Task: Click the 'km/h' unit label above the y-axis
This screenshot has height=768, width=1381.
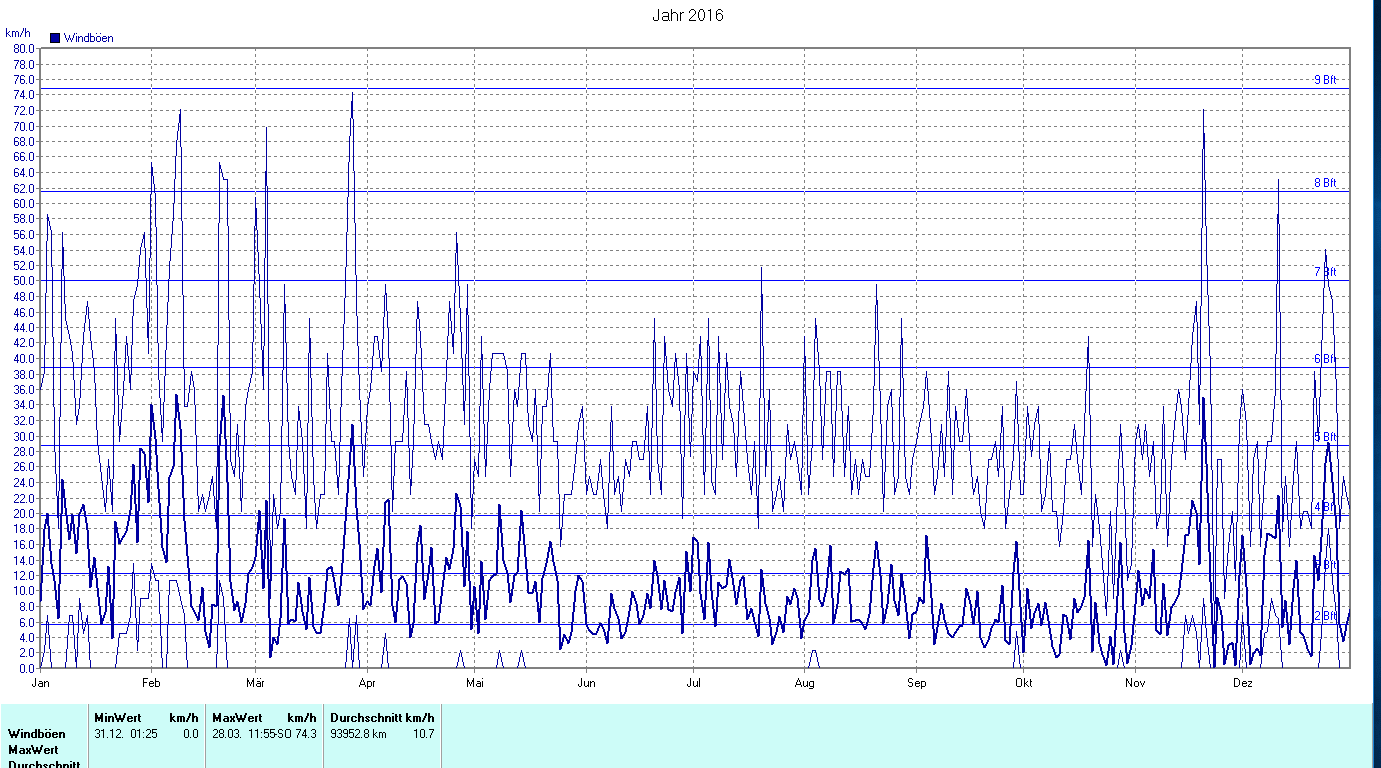Action: tap(17, 33)
